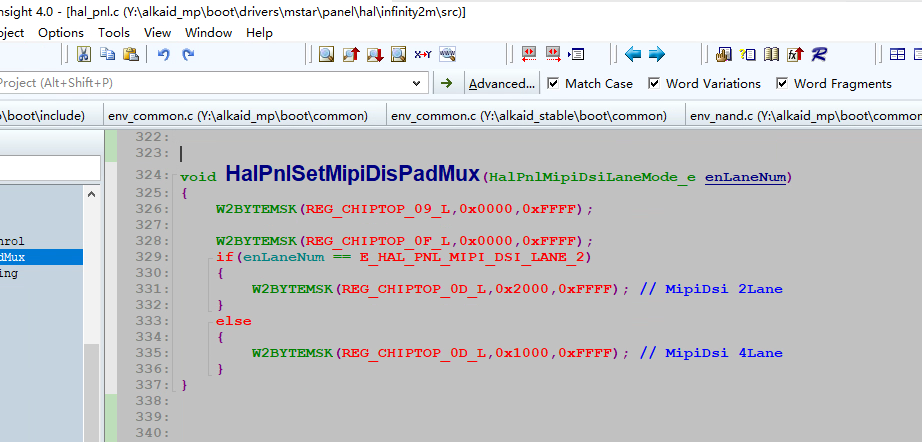
Task: Click the Search Backward red-arrow magnifier icon
Action: [x=351, y=54]
